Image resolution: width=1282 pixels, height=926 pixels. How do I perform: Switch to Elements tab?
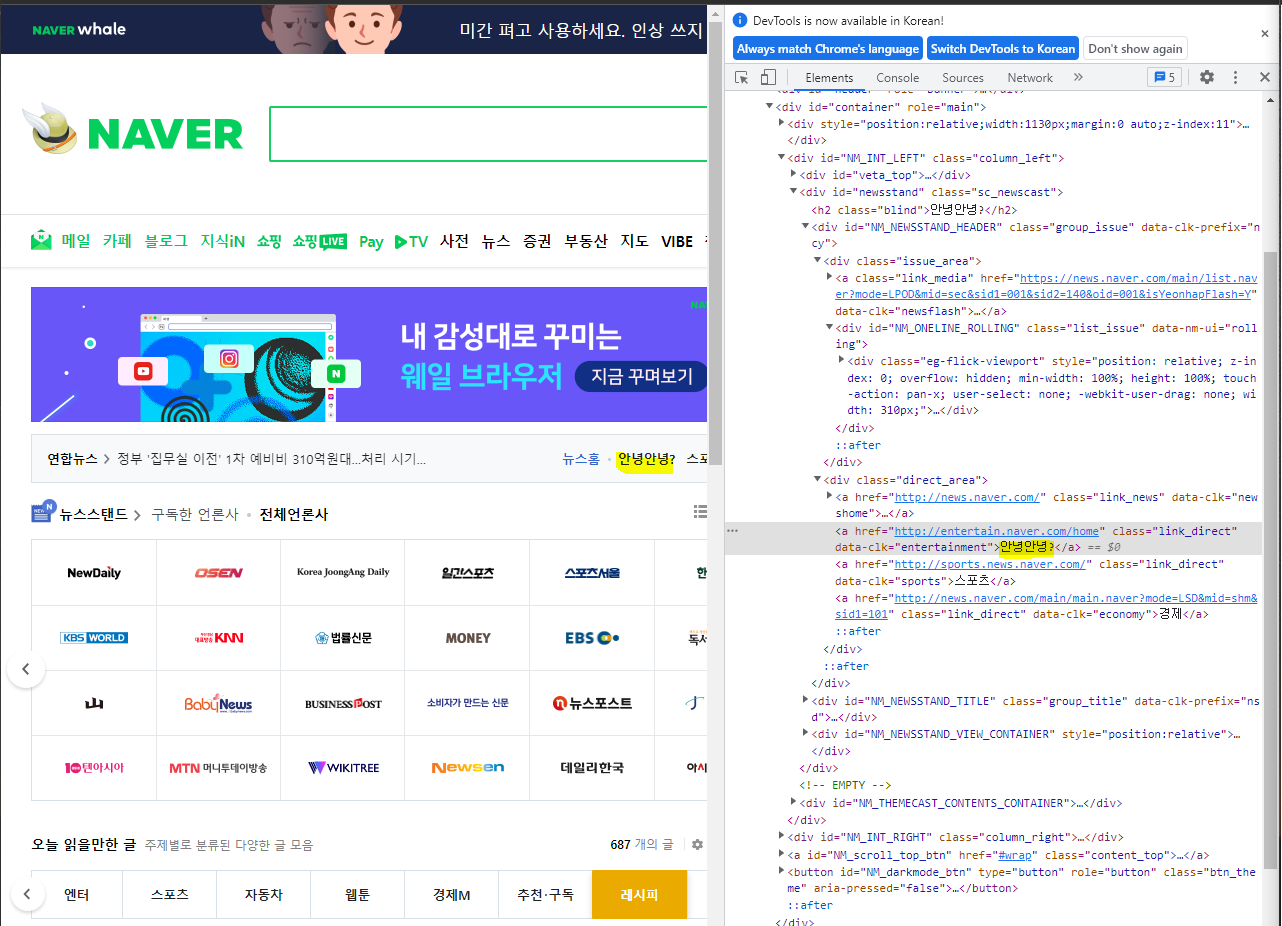tap(829, 77)
